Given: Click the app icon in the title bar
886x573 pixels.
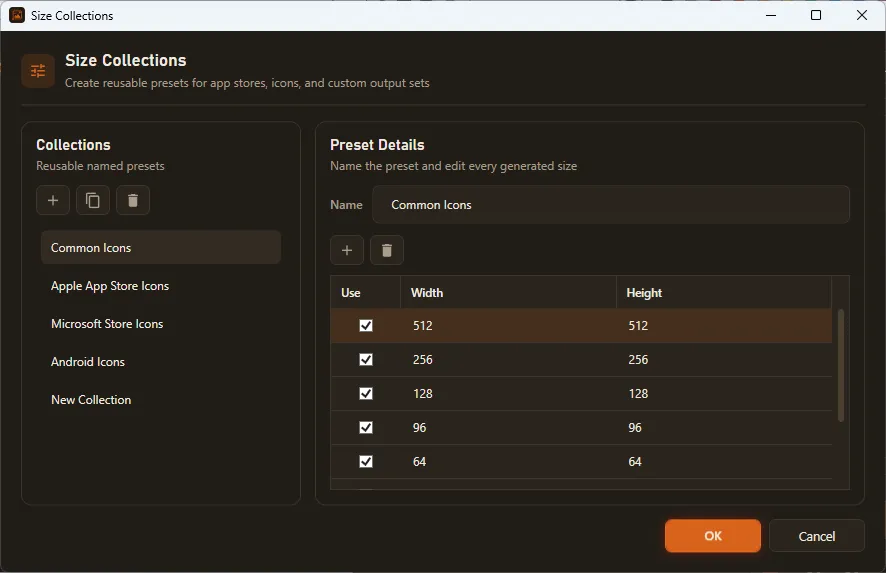Looking at the screenshot, I should [17, 15].
